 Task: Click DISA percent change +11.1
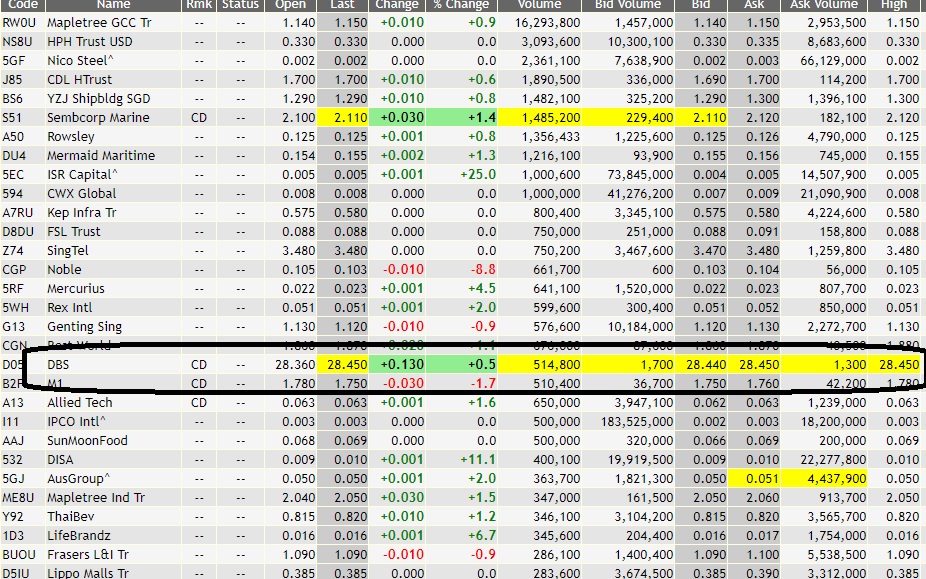(x=478, y=460)
